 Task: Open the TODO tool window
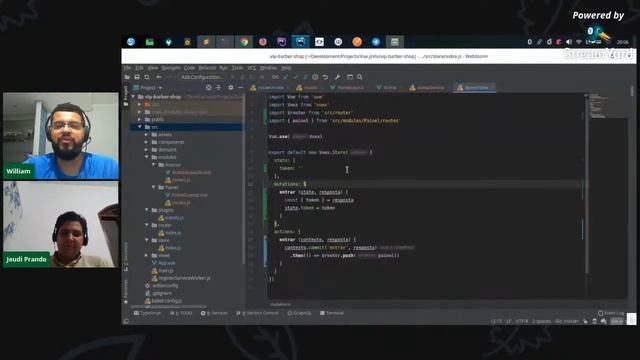coord(181,313)
